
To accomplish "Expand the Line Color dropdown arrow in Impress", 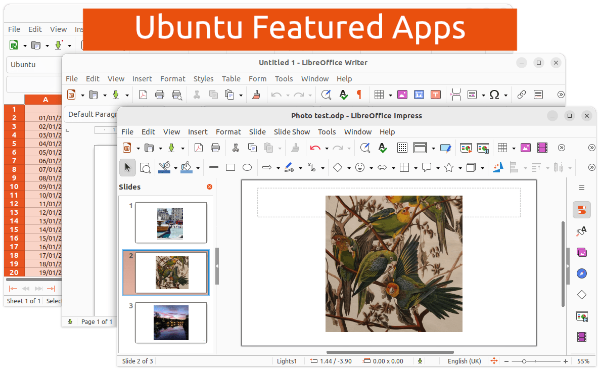I will 175,168.
